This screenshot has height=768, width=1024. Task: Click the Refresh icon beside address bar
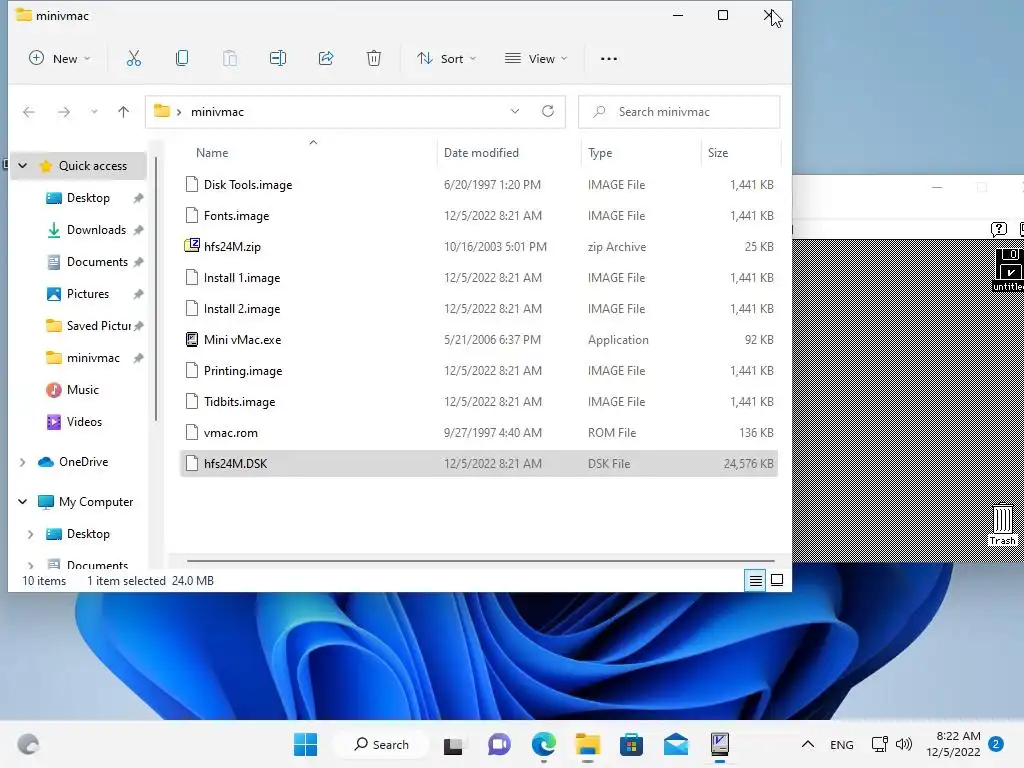(x=548, y=111)
